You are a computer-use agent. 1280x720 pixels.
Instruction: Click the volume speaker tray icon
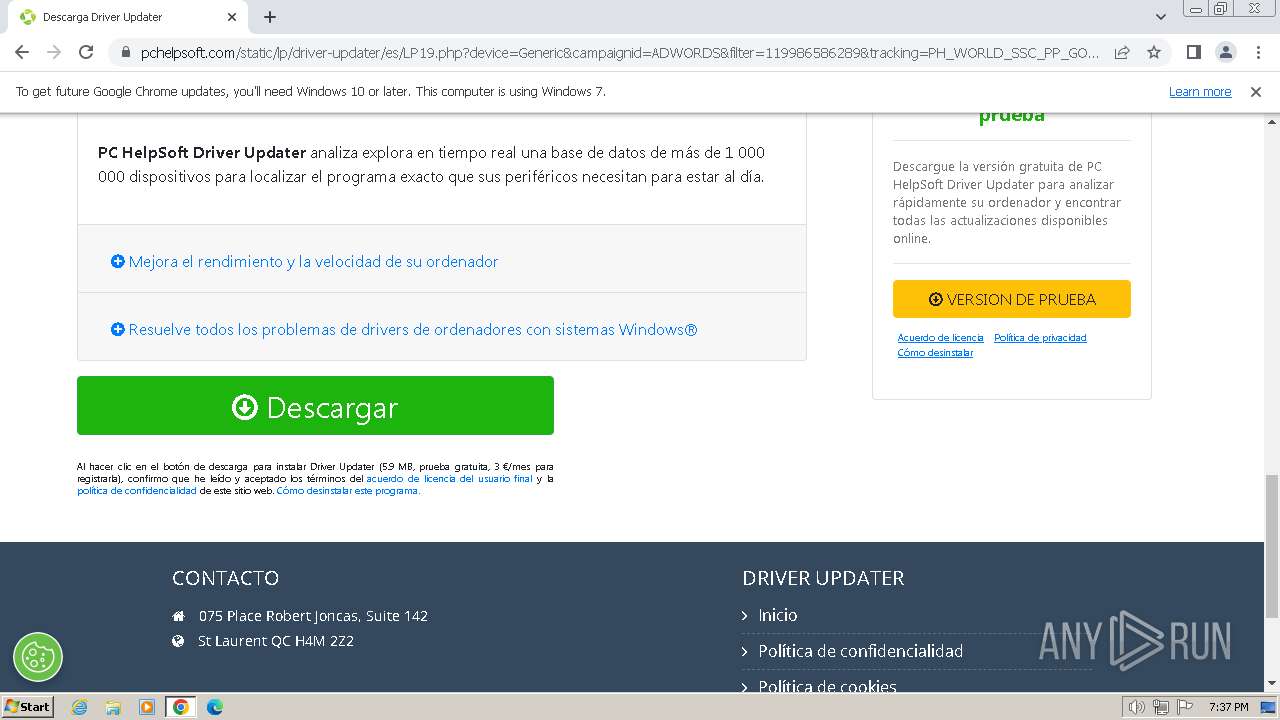pyautogui.click(x=1136, y=707)
